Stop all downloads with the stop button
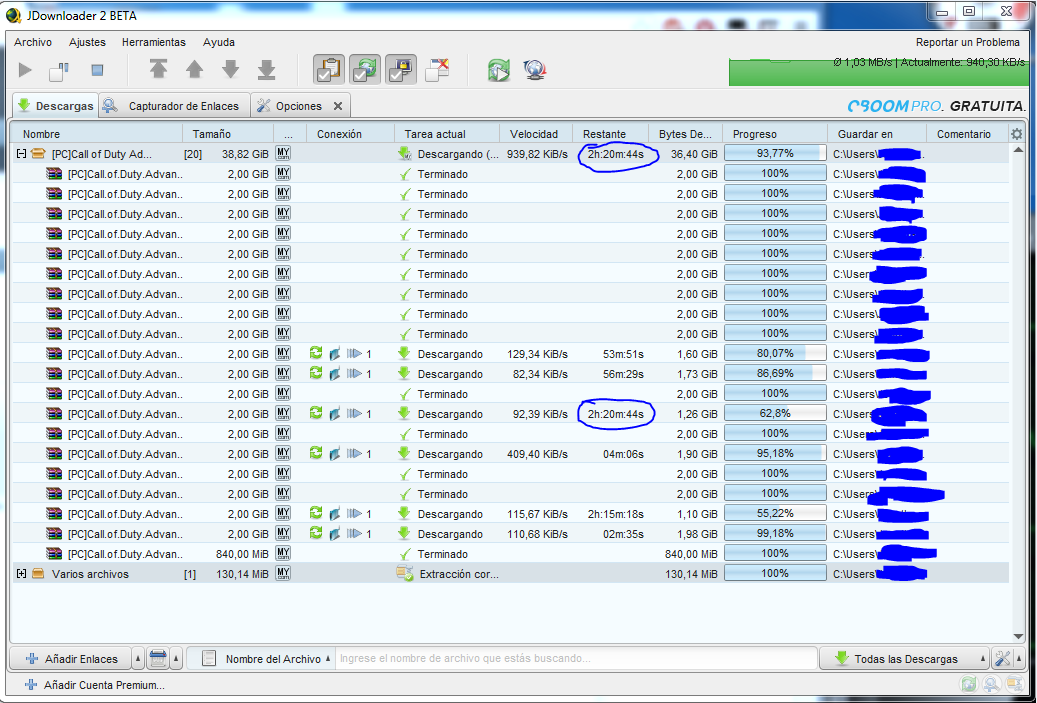Screen dimensions: 1037x703 [x=97, y=69]
